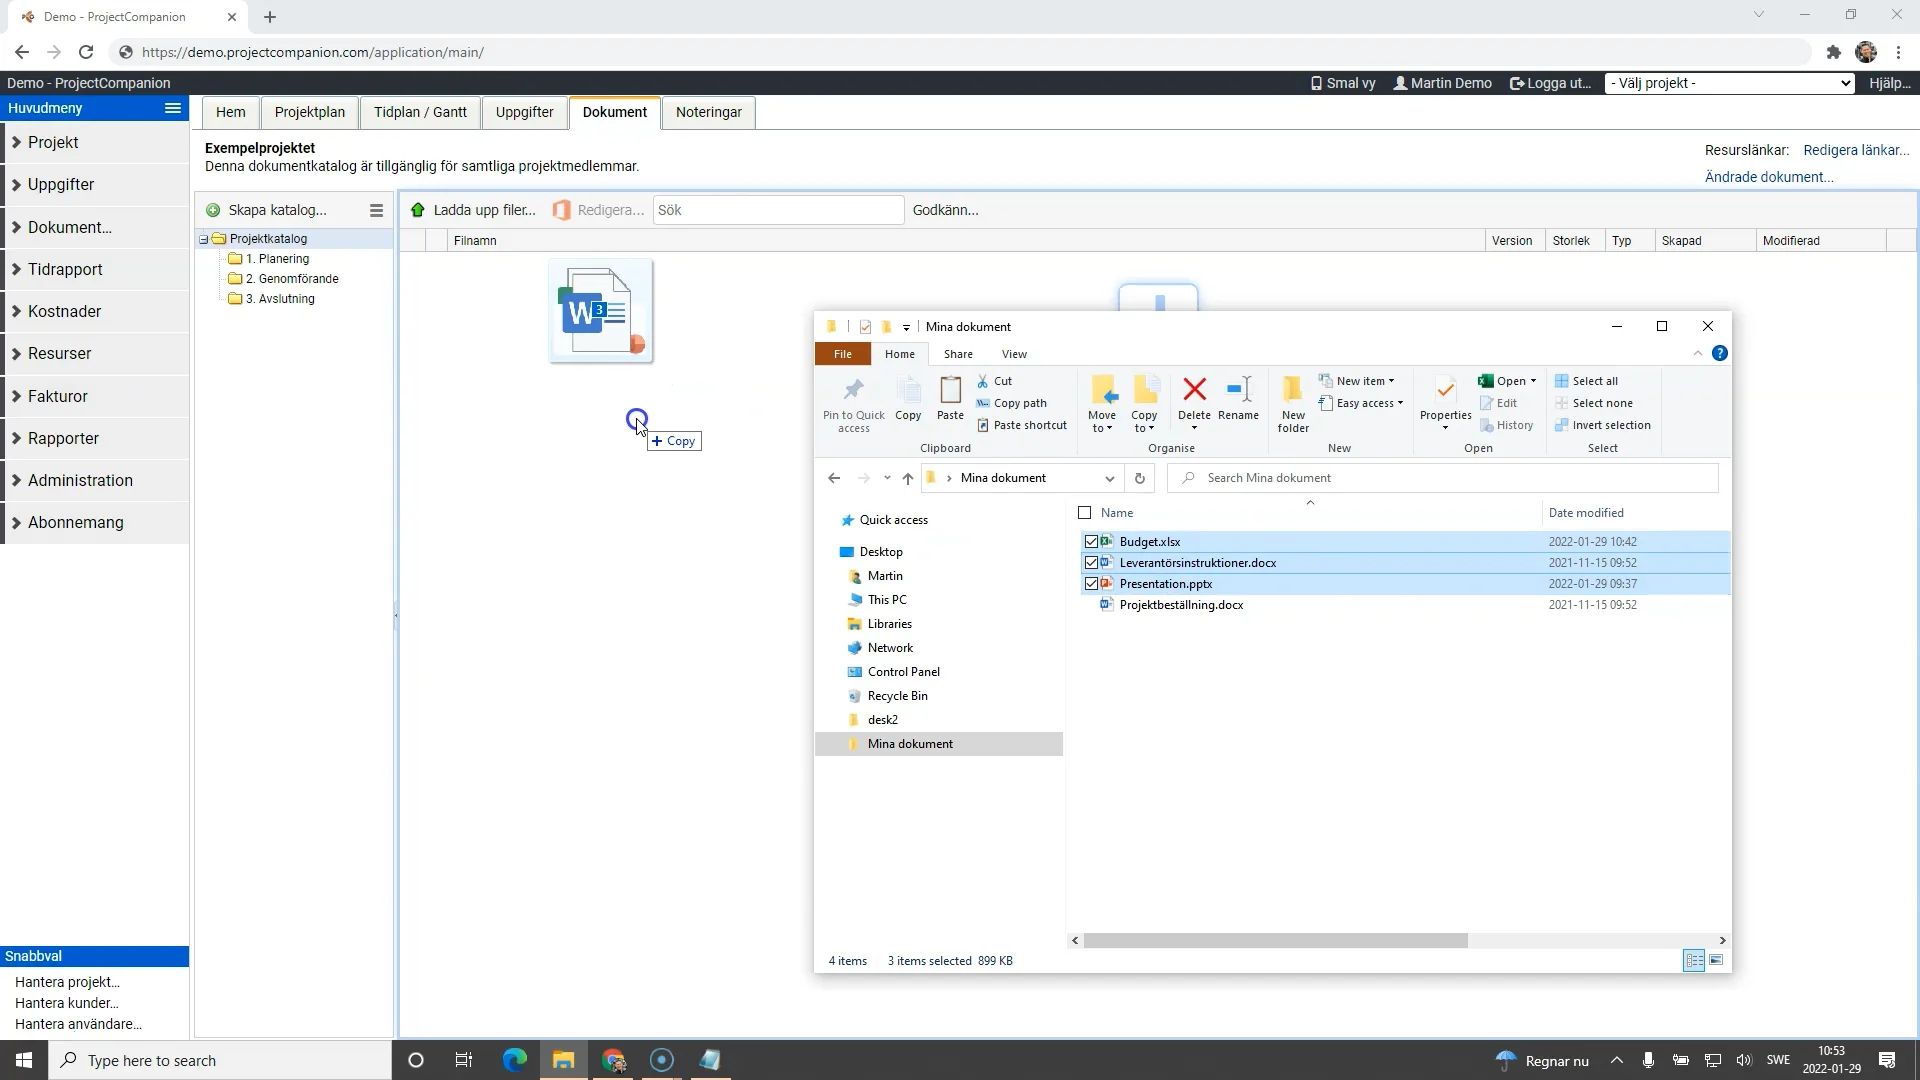Open the Välj projekt dropdown
The height and width of the screenshot is (1080, 1920).
(x=1730, y=83)
